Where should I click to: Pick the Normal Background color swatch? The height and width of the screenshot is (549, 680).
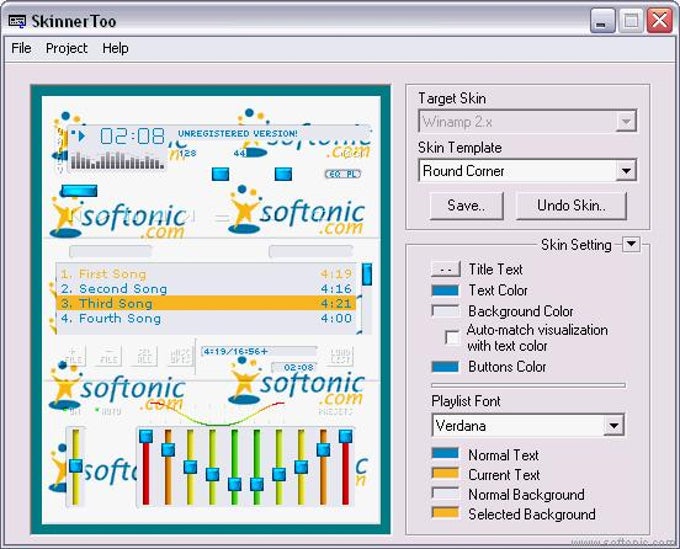(x=445, y=493)
